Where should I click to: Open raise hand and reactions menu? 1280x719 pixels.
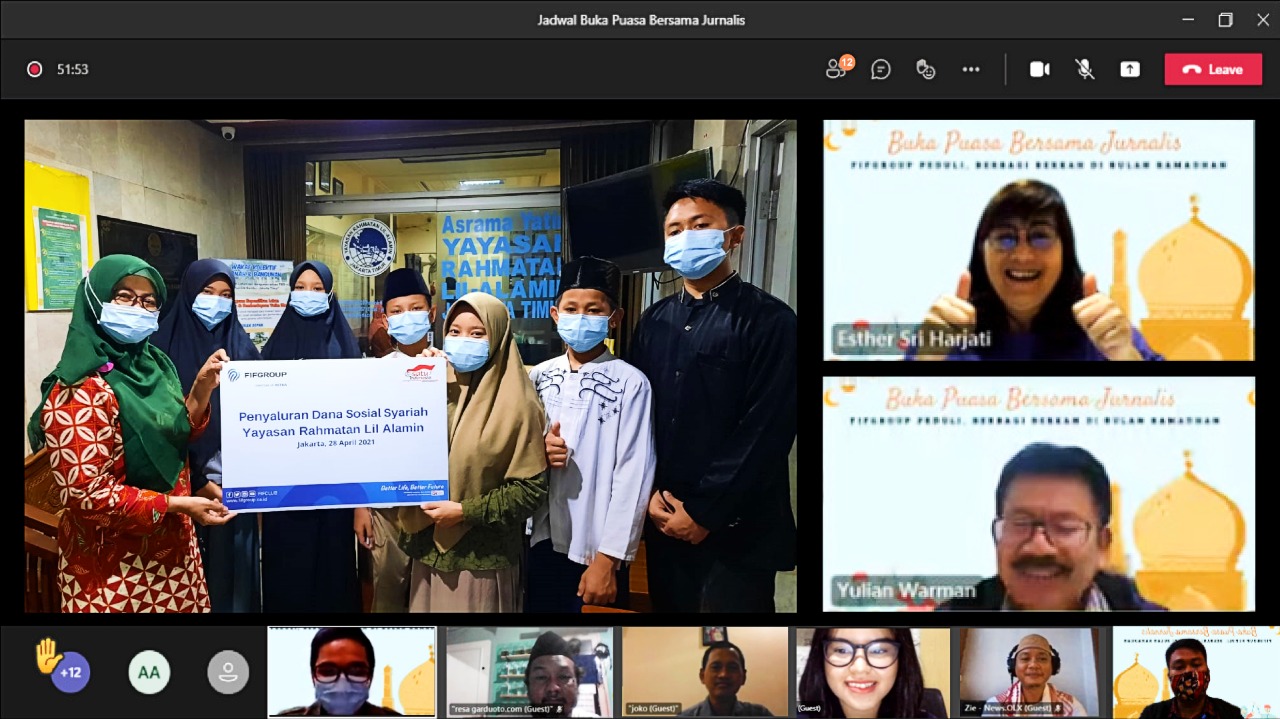[x=926, y=69]
